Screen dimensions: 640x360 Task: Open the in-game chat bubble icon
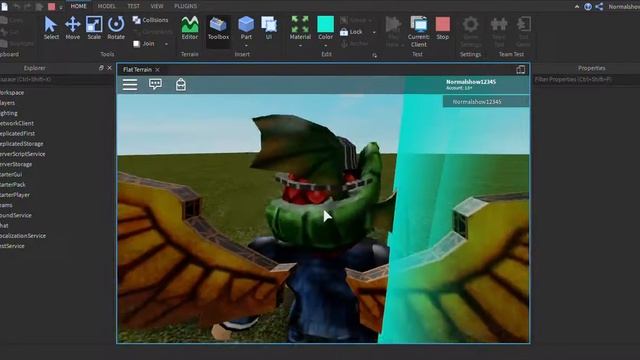(155, 84)
